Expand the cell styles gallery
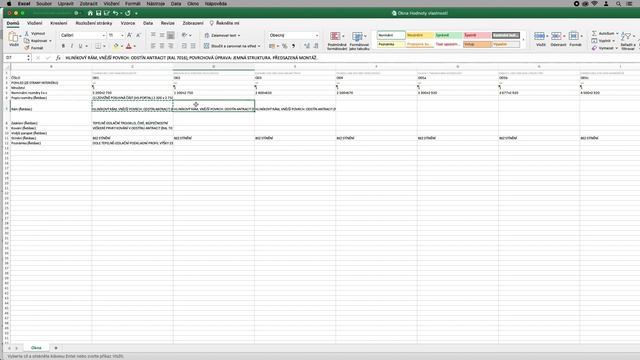The height and width of the screenshot is (360, 640). coord(524,40)
